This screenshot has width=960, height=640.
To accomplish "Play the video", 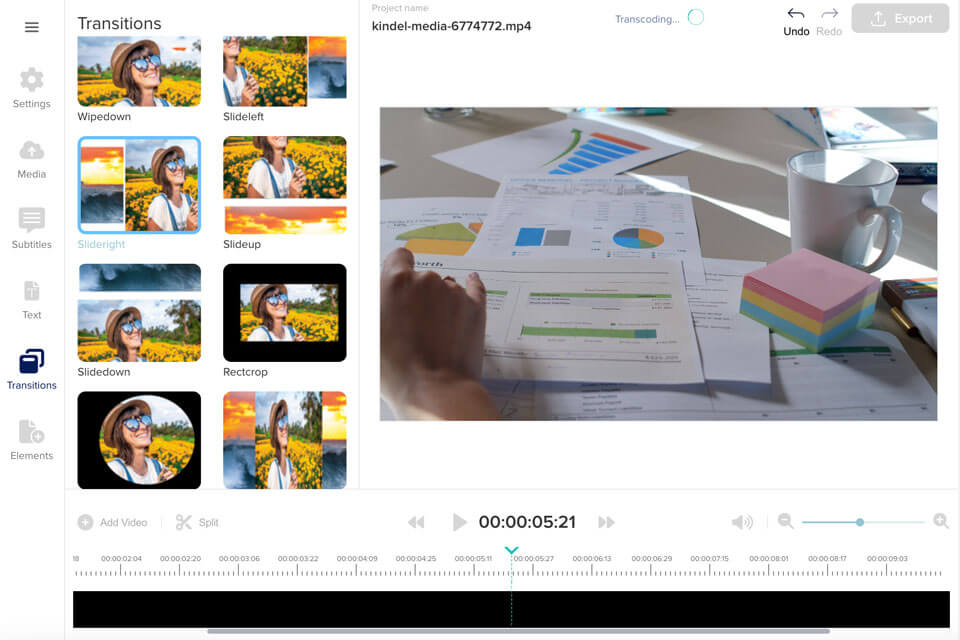I will pos(459,522).
